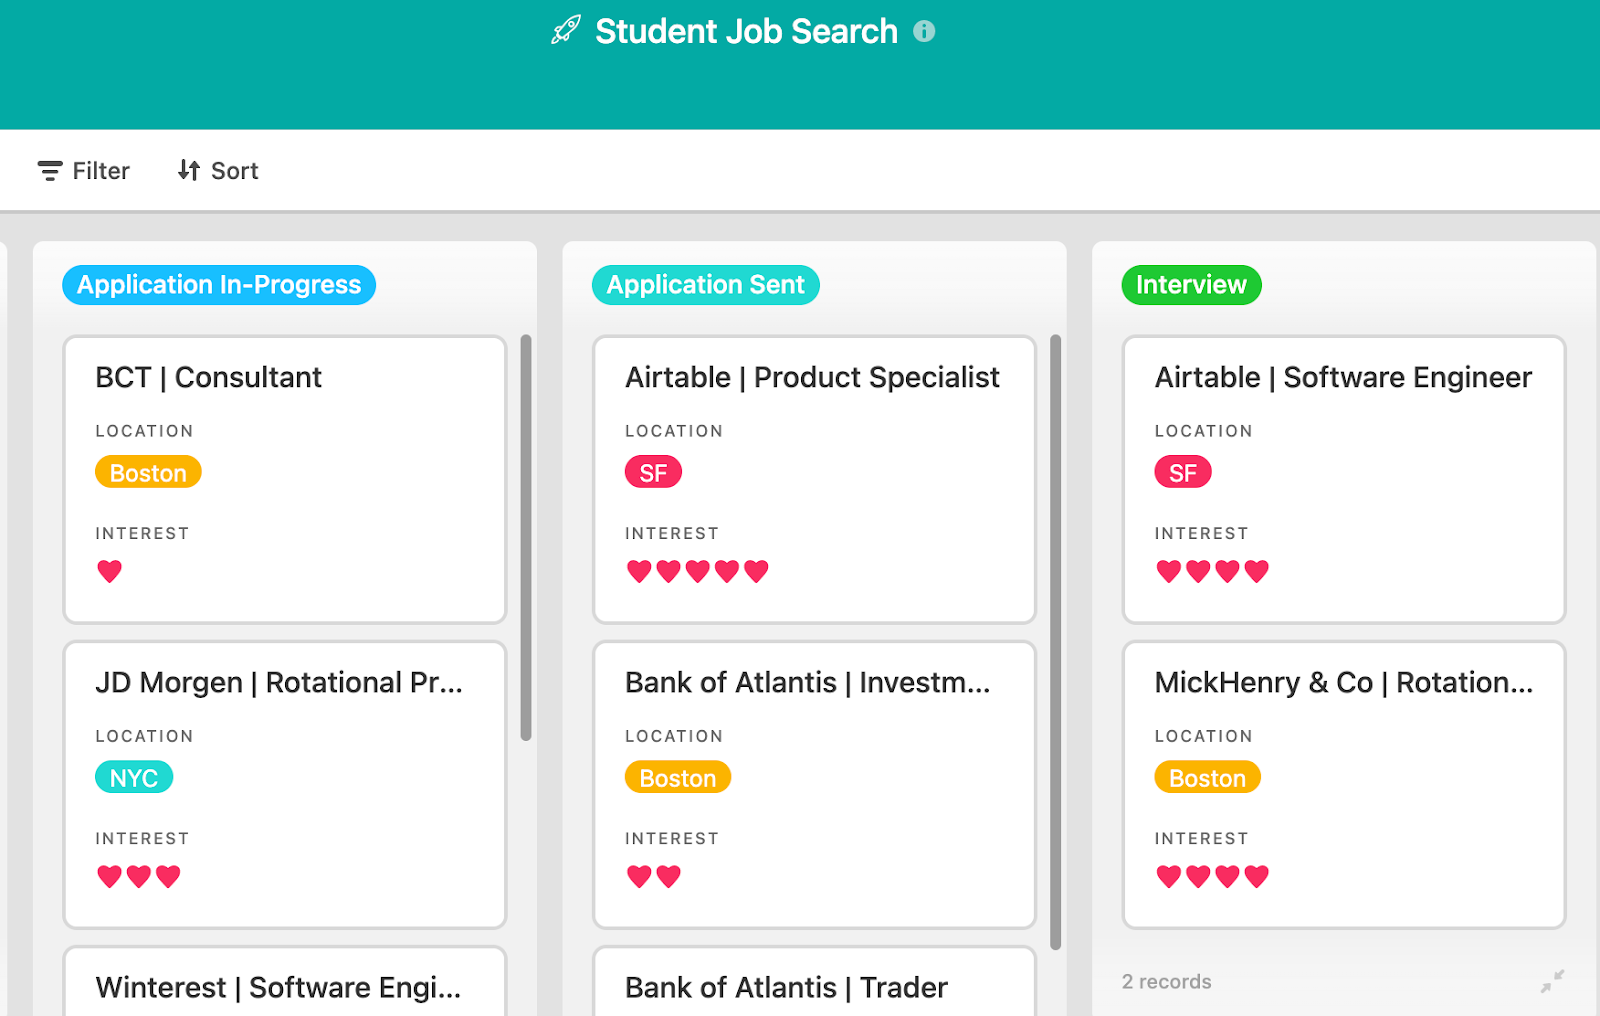
Task: Open the Airtable Software Engineer card
Action: [1344, 480]
